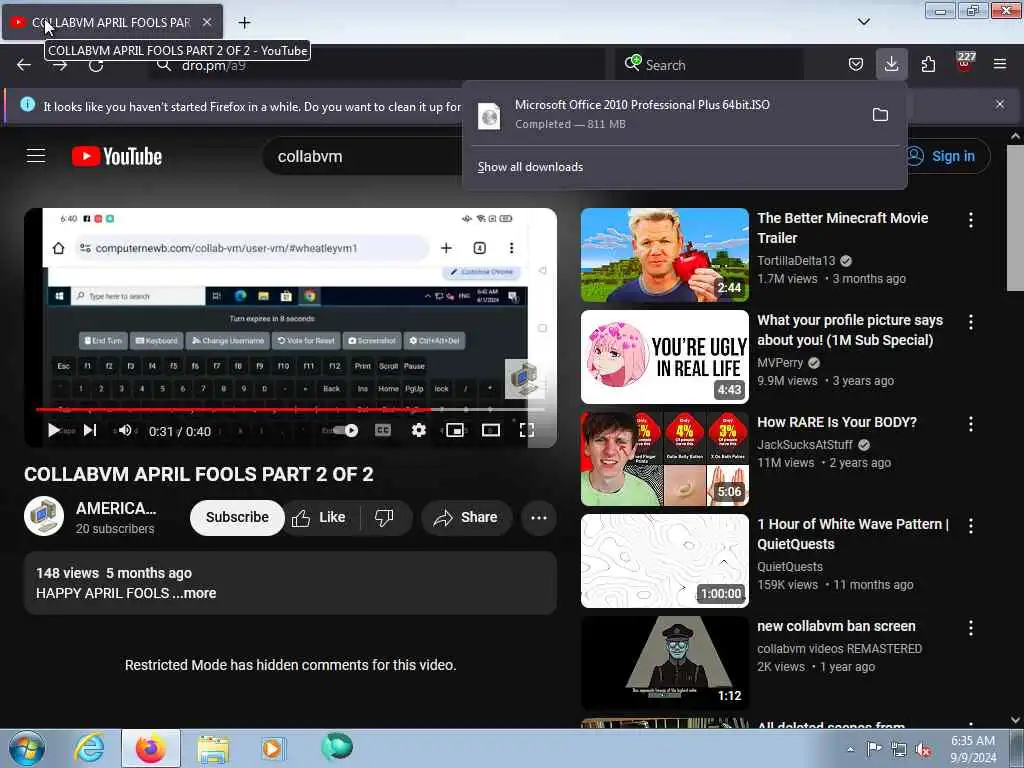Click the JackSucksAtStuff channel name

(x=805, y=445)
